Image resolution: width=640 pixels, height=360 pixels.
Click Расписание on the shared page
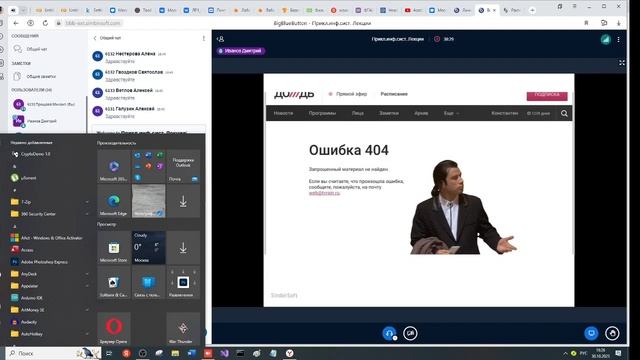coord(394,94)
